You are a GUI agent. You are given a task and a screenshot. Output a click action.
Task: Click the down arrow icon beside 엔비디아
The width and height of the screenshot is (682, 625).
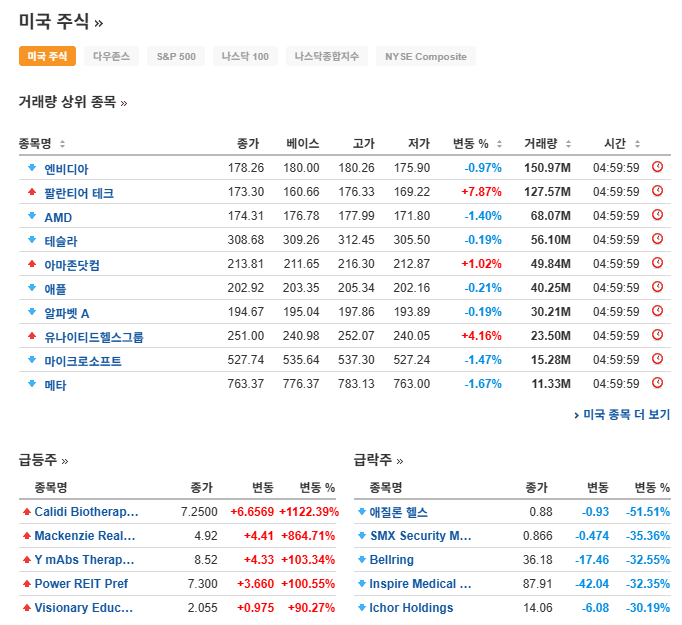(32, 167)
